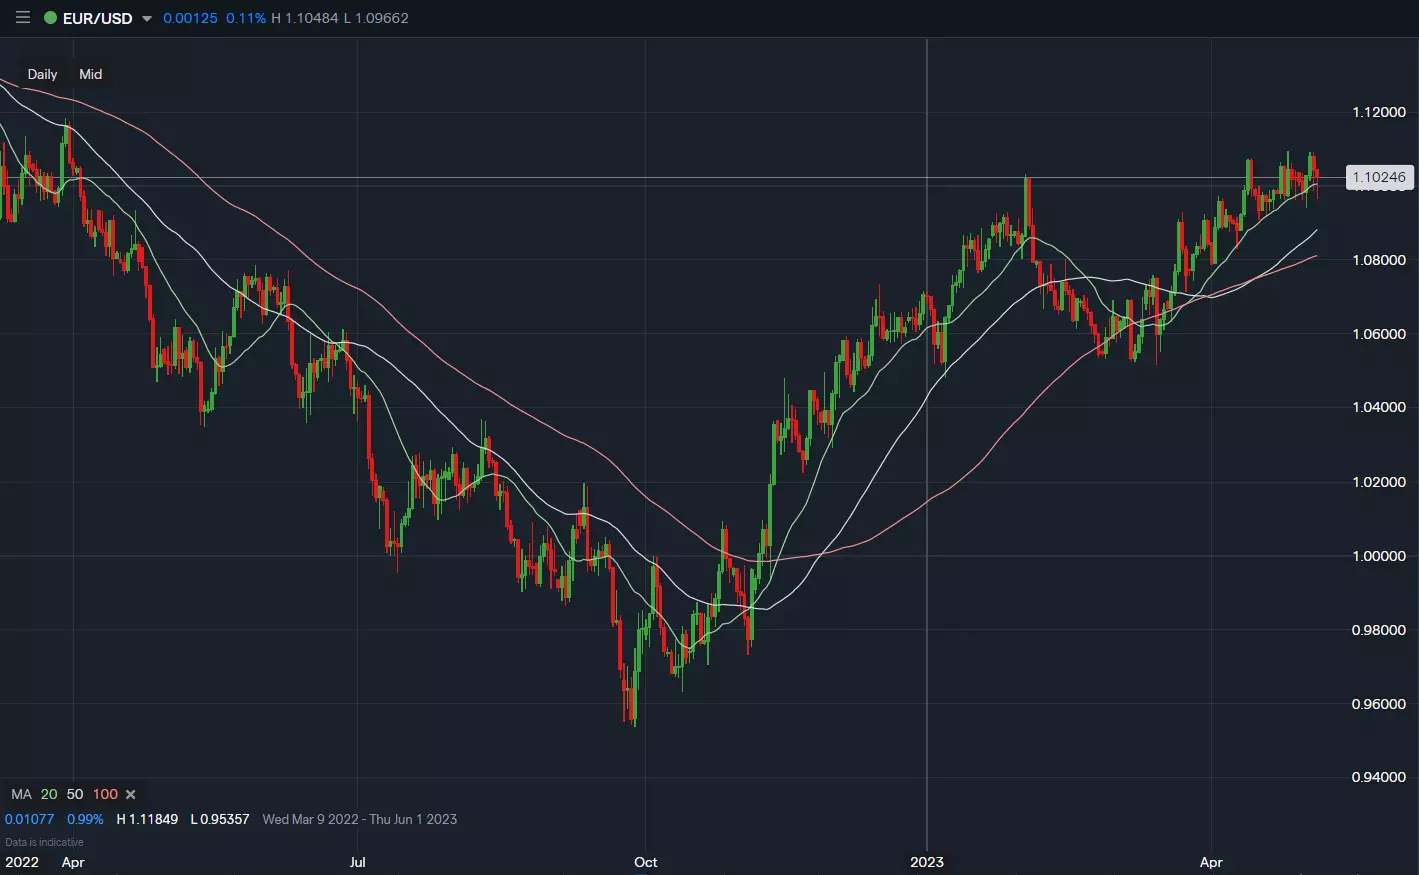Click the 0.11% percentage change value

246,18
